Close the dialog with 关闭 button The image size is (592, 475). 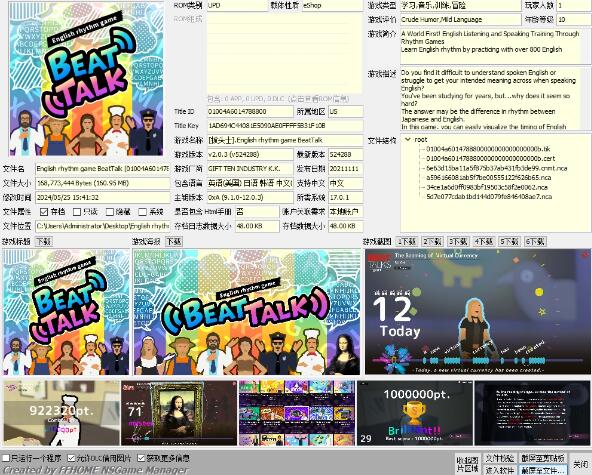pos(580,464)
